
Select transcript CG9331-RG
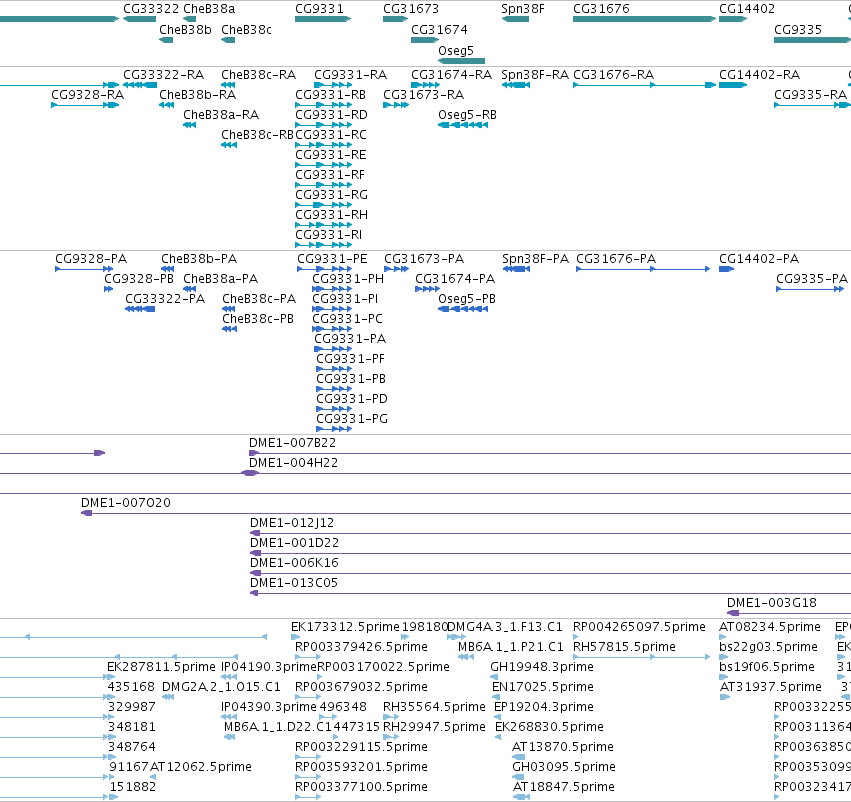[x=331, y=195]
